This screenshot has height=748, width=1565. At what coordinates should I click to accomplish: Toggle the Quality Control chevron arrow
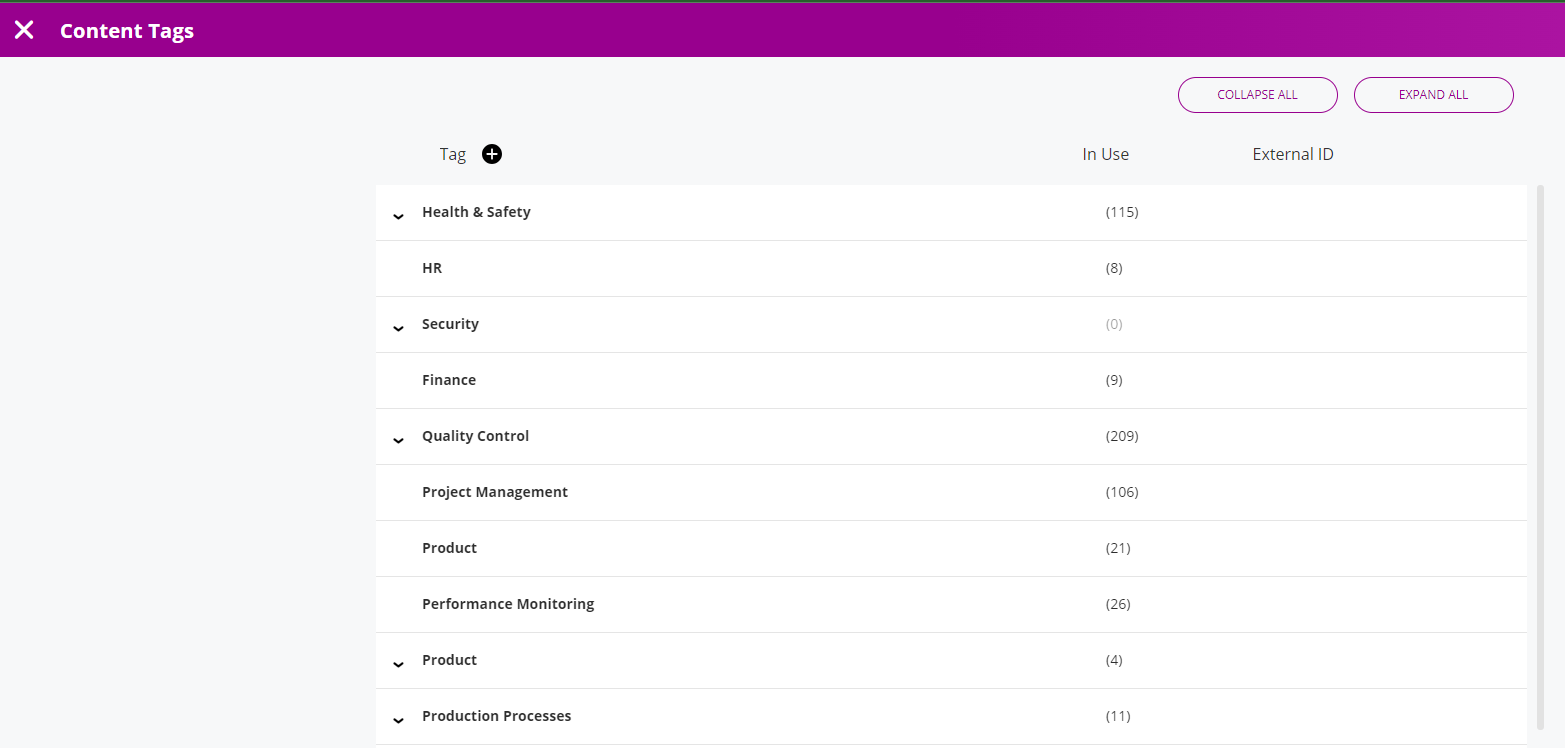tap(398, 438)
